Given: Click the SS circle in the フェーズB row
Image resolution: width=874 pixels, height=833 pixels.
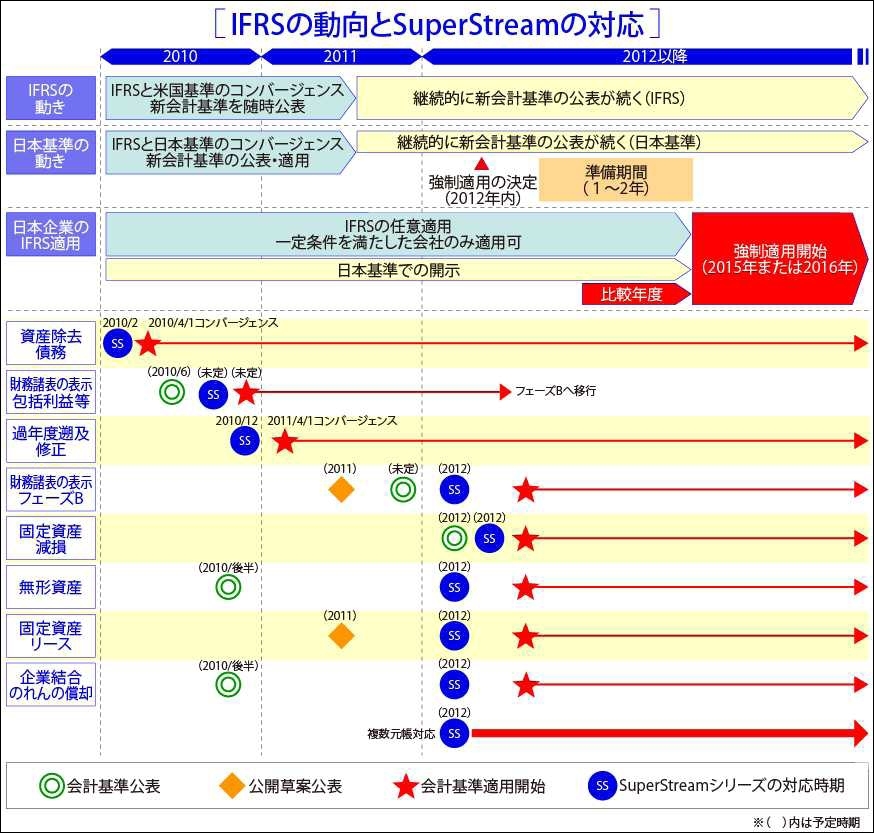Looking at the screenshot, I should (454, 490).
